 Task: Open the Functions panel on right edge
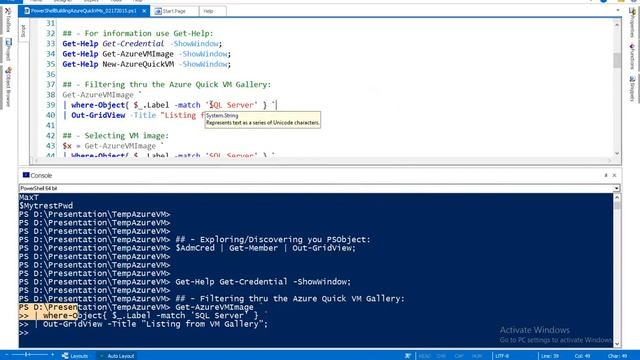click(632, 57)
